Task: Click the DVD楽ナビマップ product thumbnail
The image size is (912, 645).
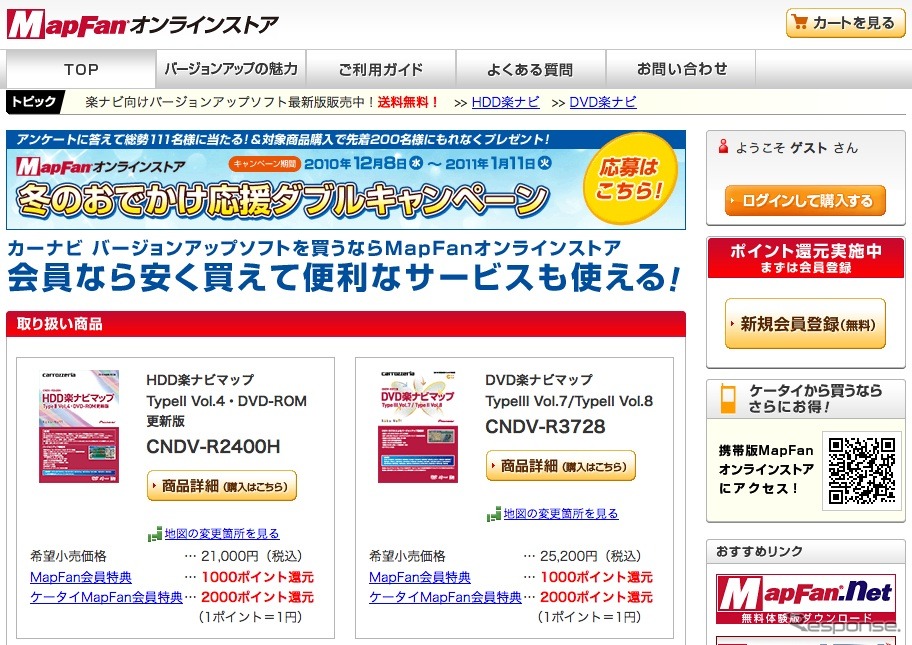Action: tap(418, 427)
